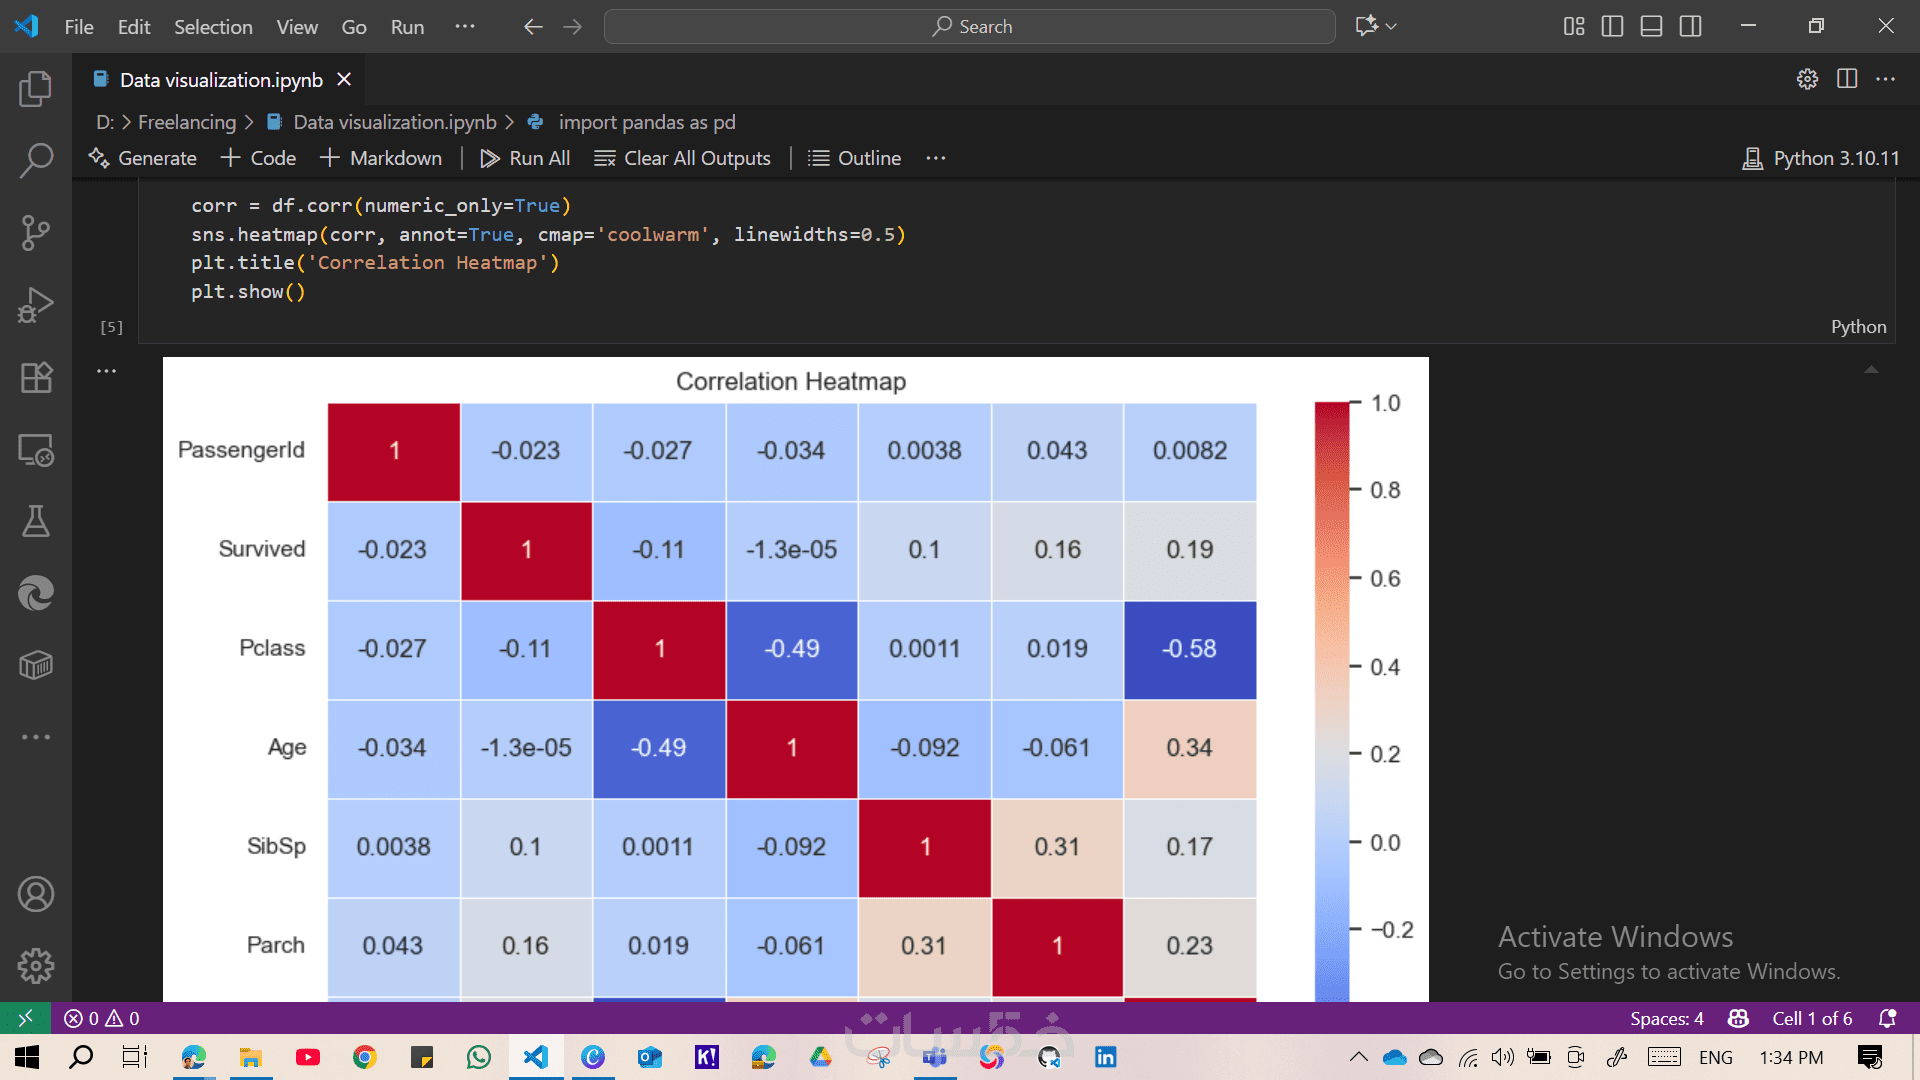
Task: Click the Run All button
Action: click(x=526, y=158)
